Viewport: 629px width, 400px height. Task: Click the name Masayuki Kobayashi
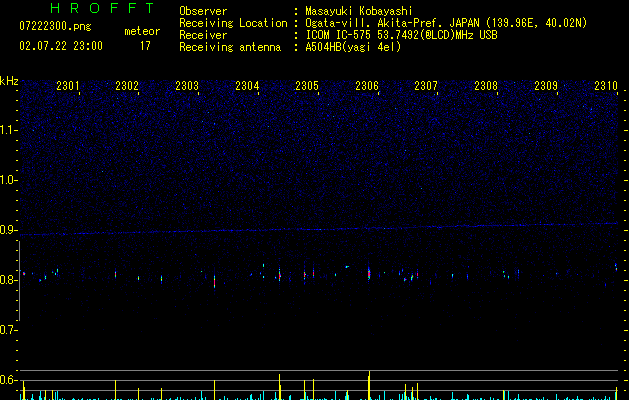pyautogui.click(x=359, y=11)
